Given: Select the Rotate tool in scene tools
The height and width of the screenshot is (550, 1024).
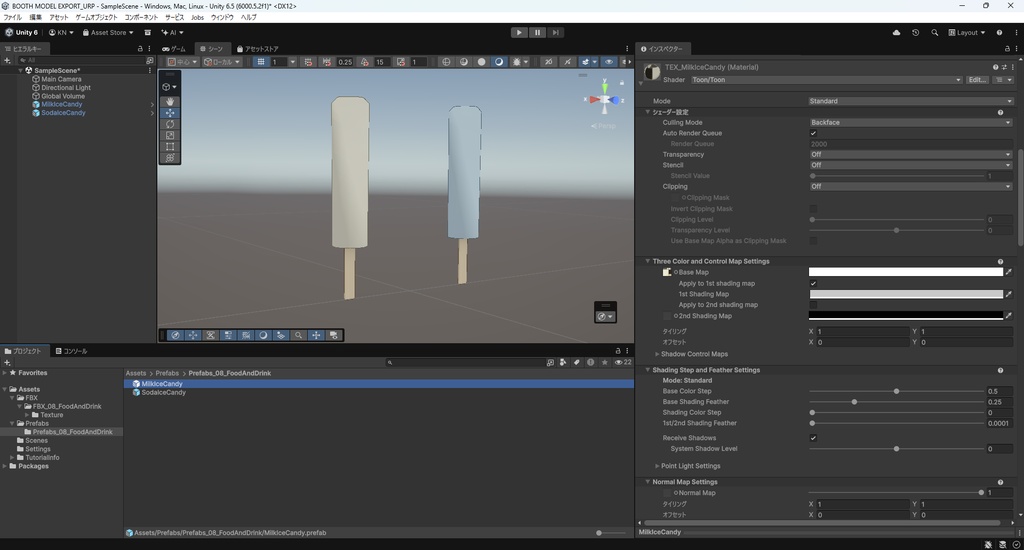Looking at the screenshot, I should coord(170,124).
